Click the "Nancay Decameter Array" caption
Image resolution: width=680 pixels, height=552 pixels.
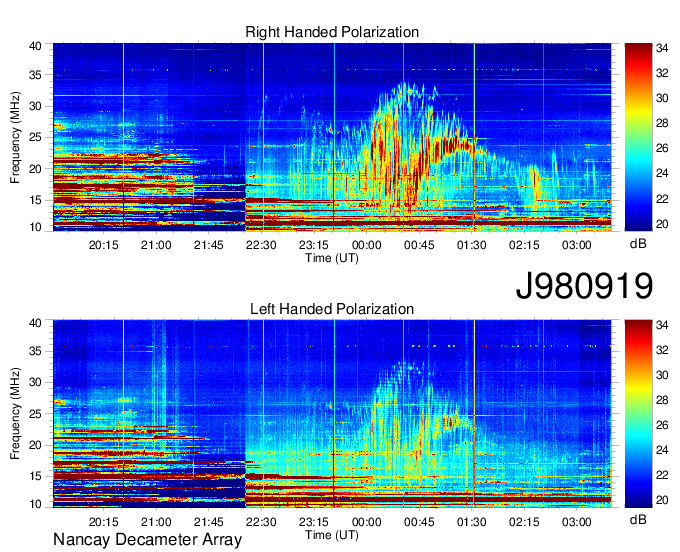147,540
